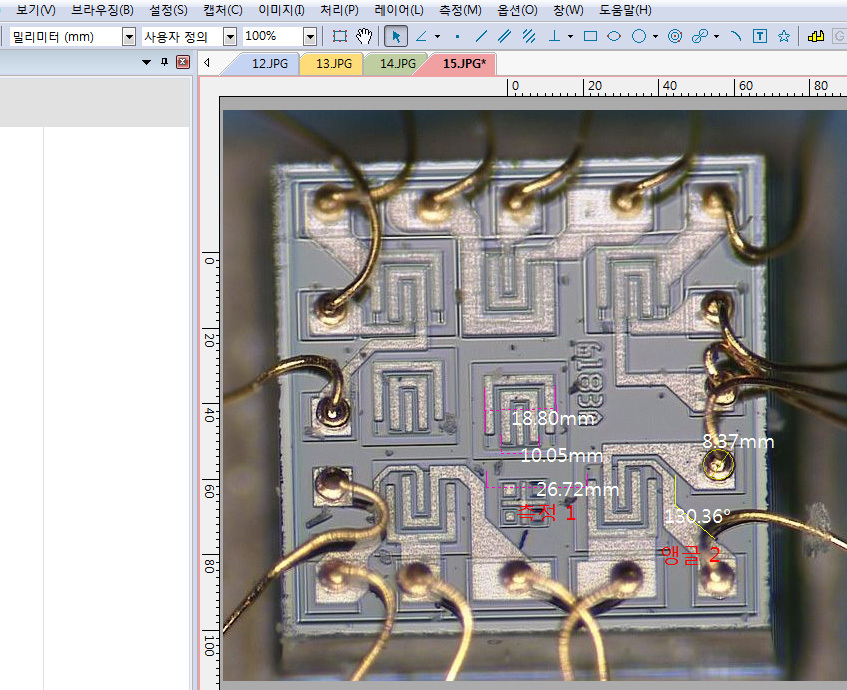Activate the hand pan tool
Viewport: 847px width, 690px height.
pos(365,36)
